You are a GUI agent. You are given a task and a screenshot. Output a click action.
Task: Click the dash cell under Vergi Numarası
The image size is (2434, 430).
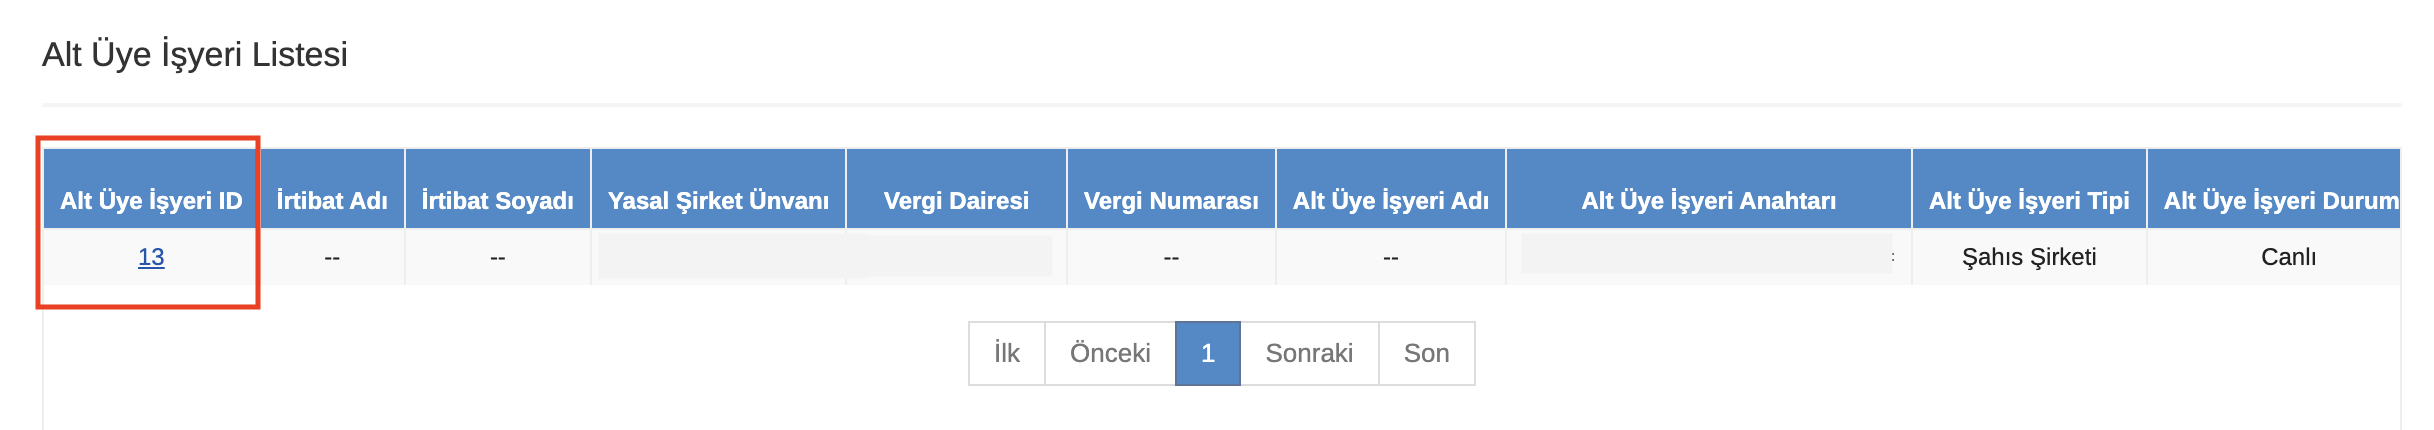[1171, 258]
